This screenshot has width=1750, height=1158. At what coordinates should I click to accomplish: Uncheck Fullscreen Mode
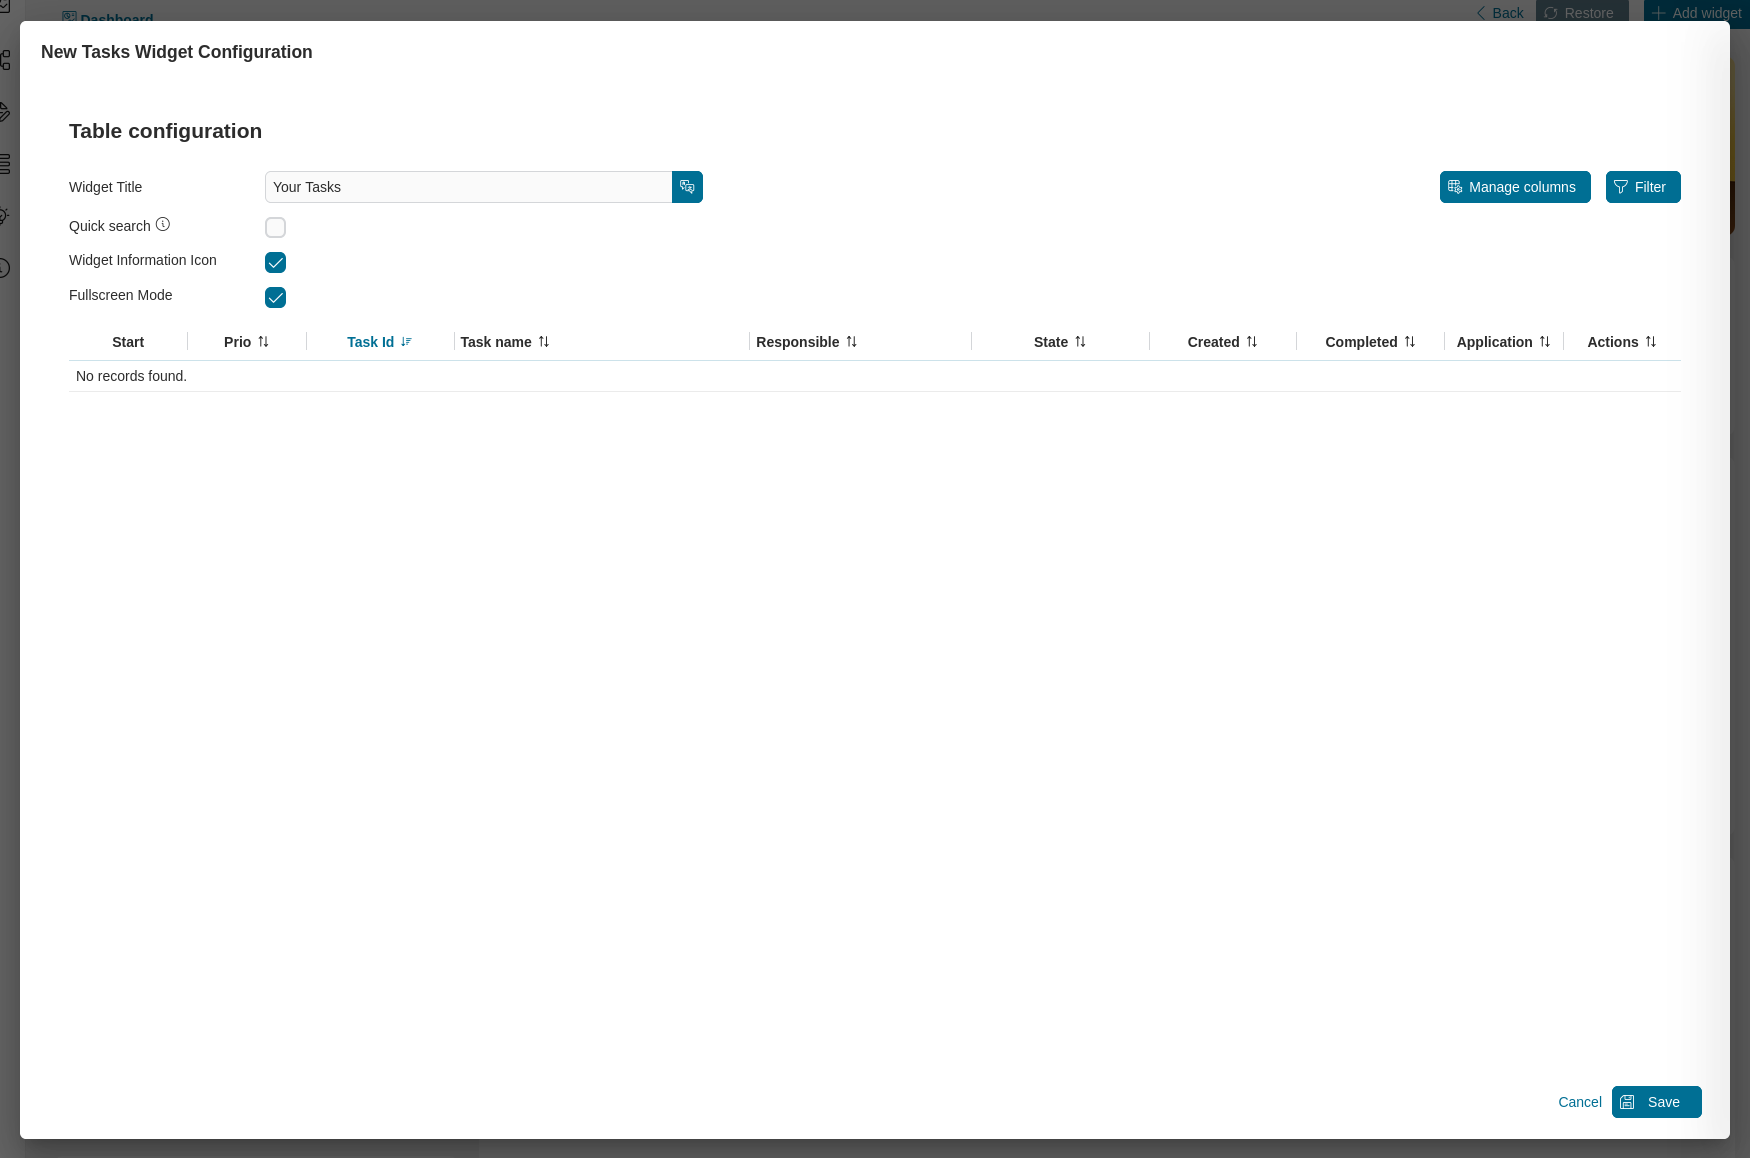tap(275, 297)
